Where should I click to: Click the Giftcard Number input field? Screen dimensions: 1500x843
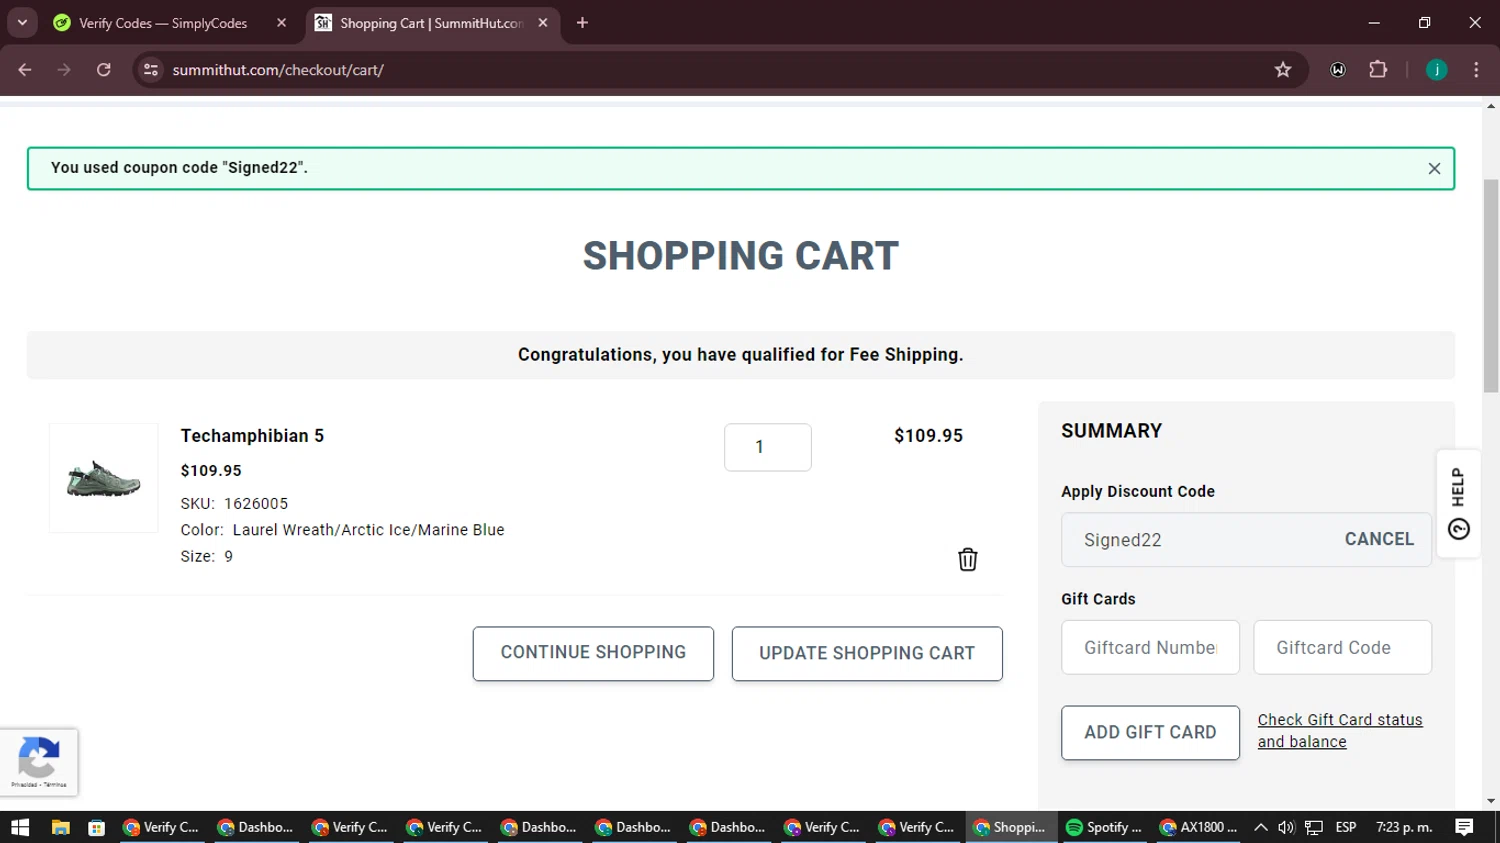[1150, 648]
